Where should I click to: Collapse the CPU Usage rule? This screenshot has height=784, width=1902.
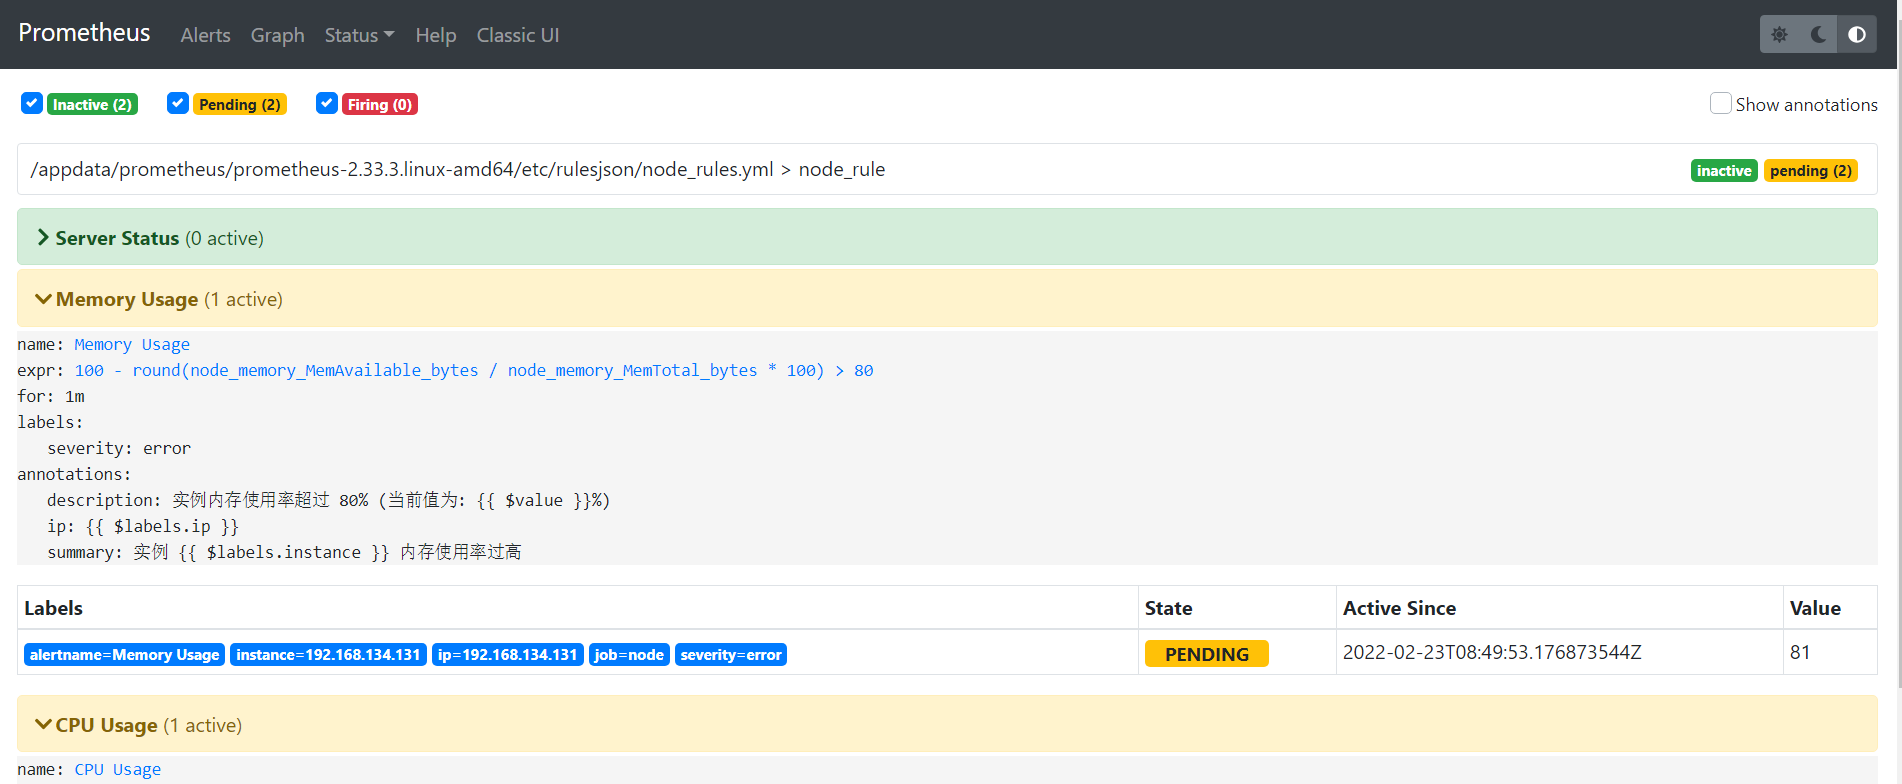[947, 724]
